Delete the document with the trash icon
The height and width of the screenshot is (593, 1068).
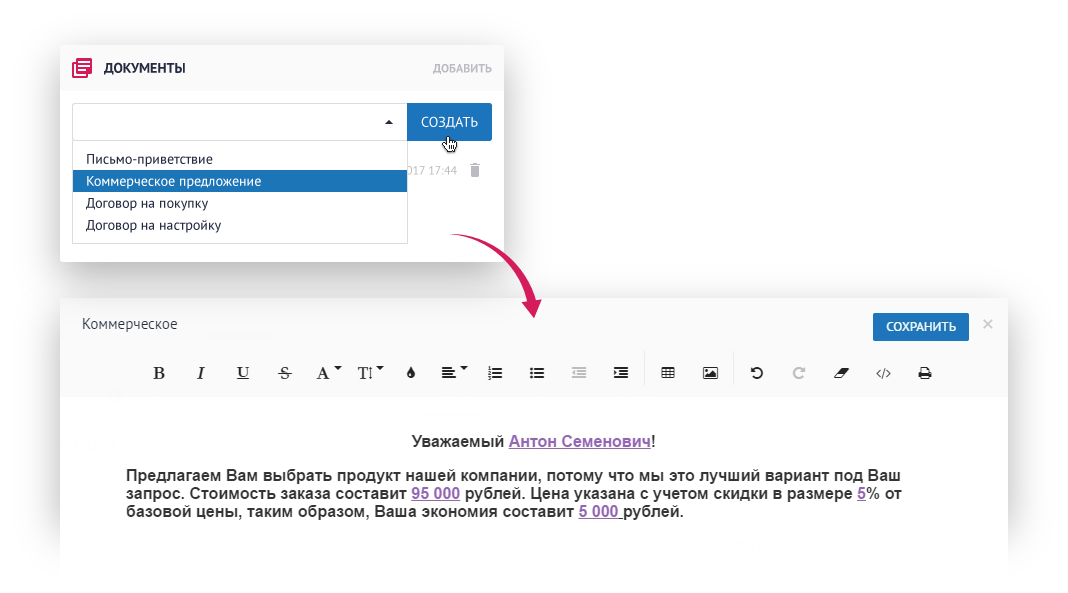click(x=475, y=171)
